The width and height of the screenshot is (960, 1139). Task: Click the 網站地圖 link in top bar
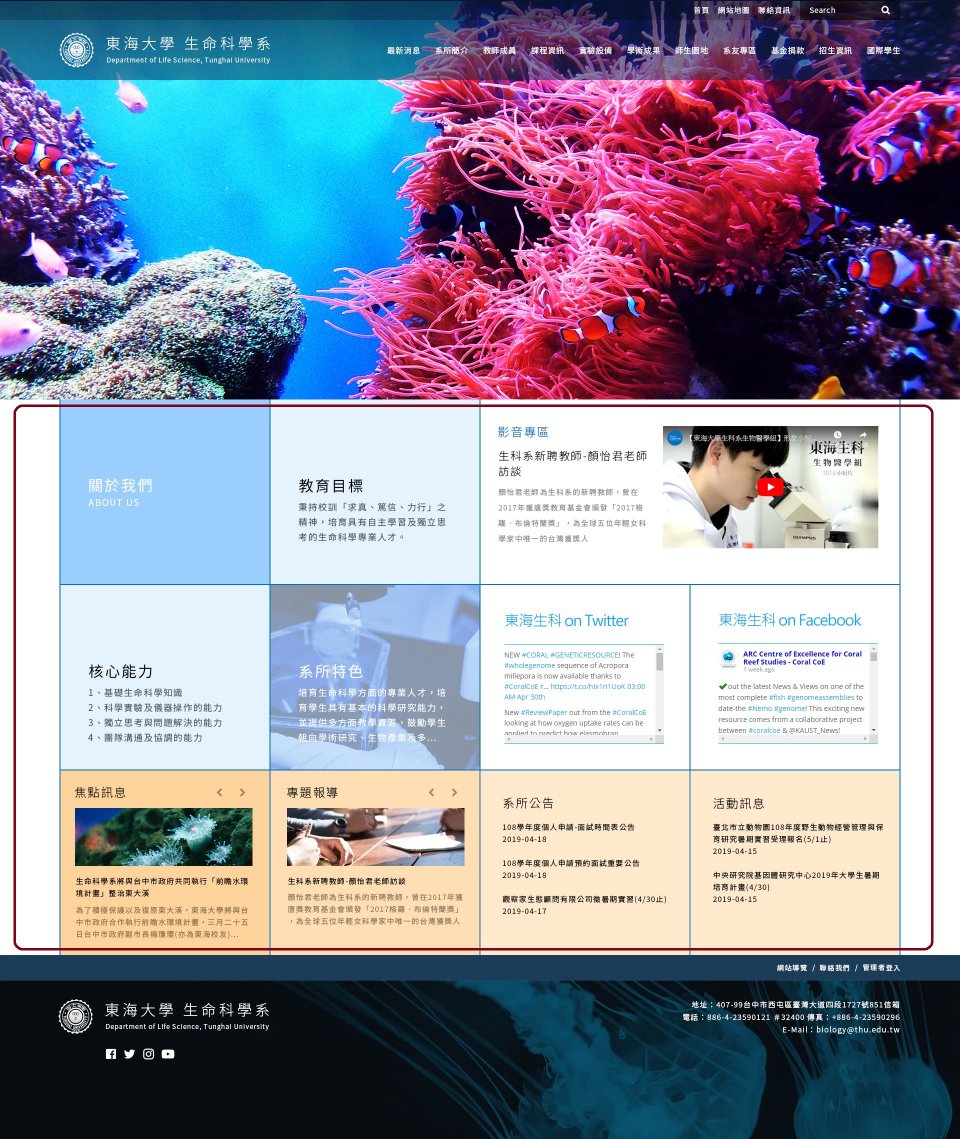(x=733, y=10)
